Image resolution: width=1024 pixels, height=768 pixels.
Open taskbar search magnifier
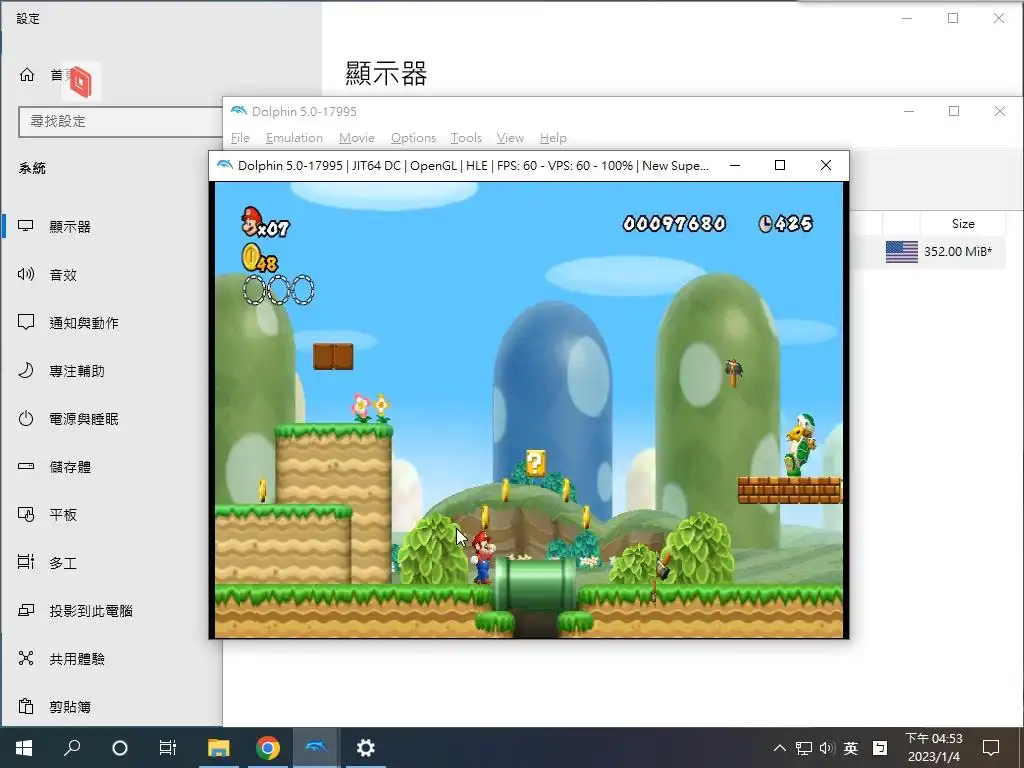coord(72,748)
